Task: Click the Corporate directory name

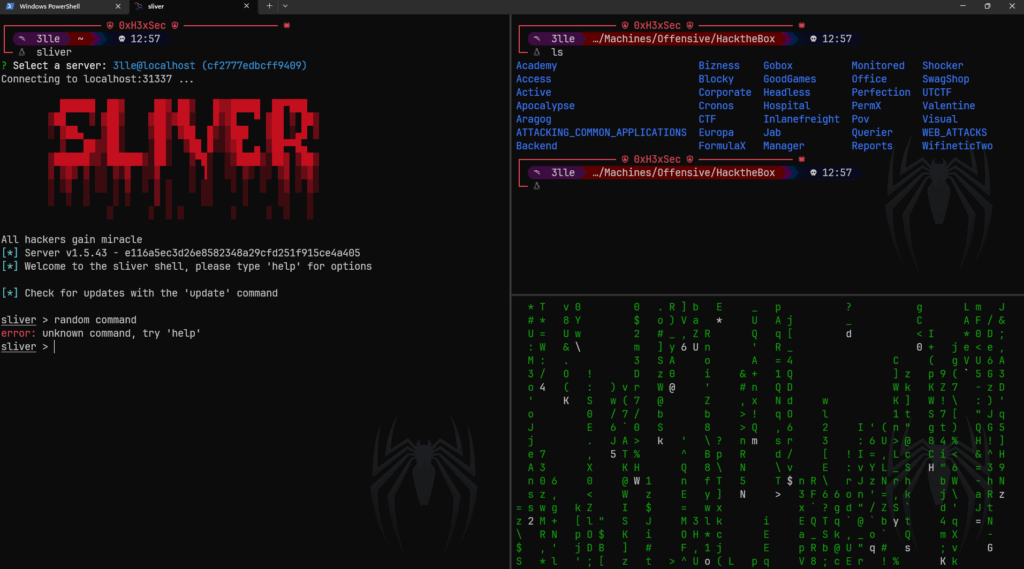Action: pyautogui.click(x=724, y=92)
